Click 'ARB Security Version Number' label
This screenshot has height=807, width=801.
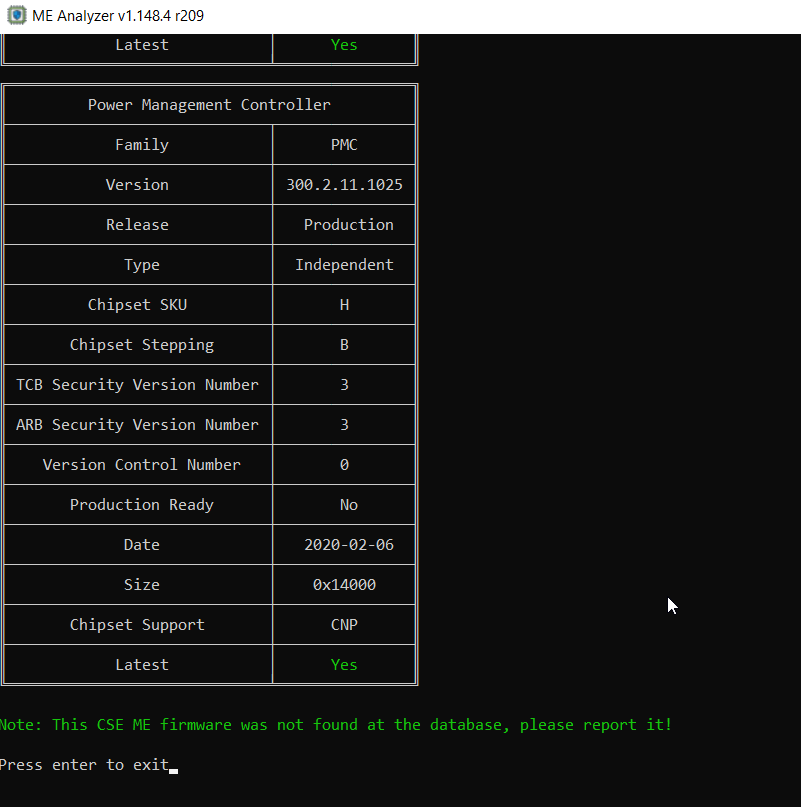point(137,425)
